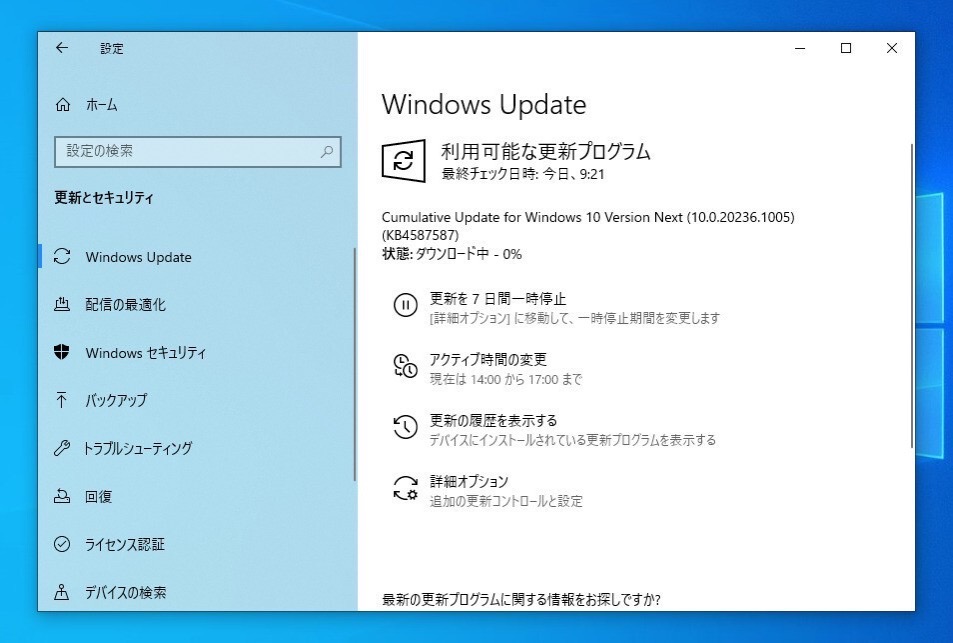The width and height of the screenshot is (953, 643).
Task: Click the 回復 recovery icon
Action: point(62,496)
